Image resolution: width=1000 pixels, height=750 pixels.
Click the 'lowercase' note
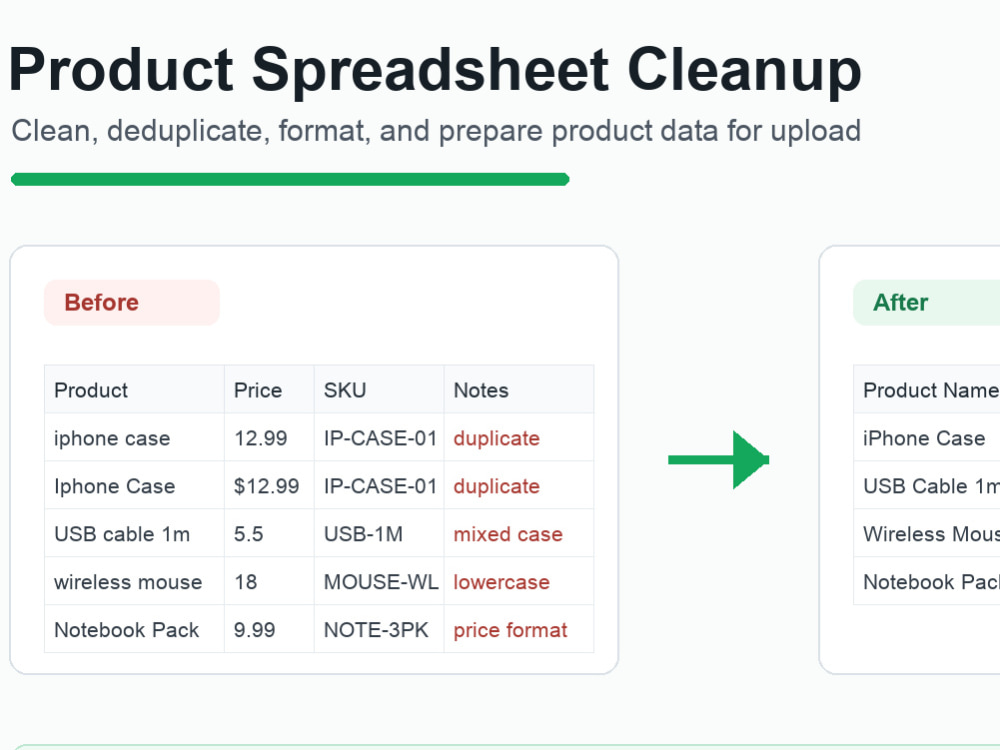click(x=501, y=582)
